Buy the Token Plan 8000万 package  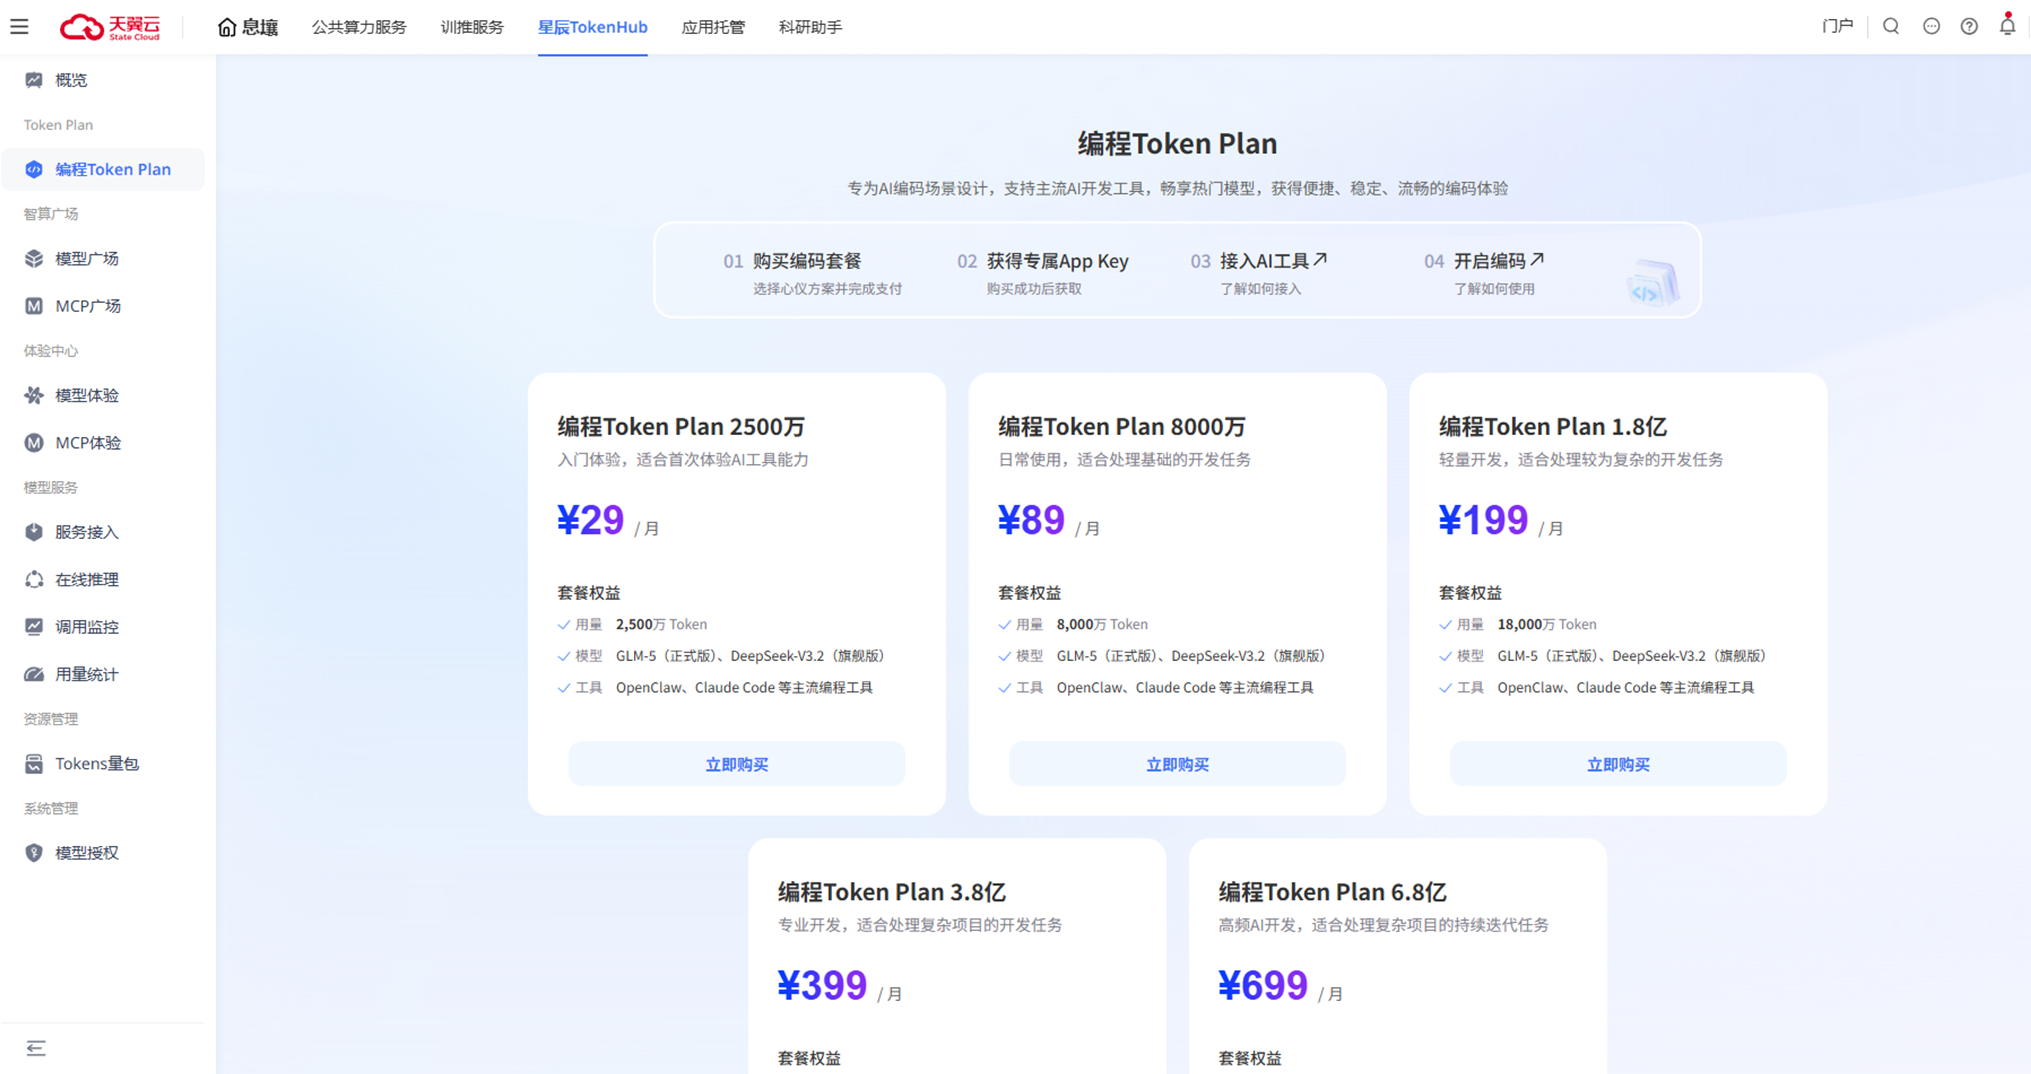pyautogui.click(x=1177, y=764)
